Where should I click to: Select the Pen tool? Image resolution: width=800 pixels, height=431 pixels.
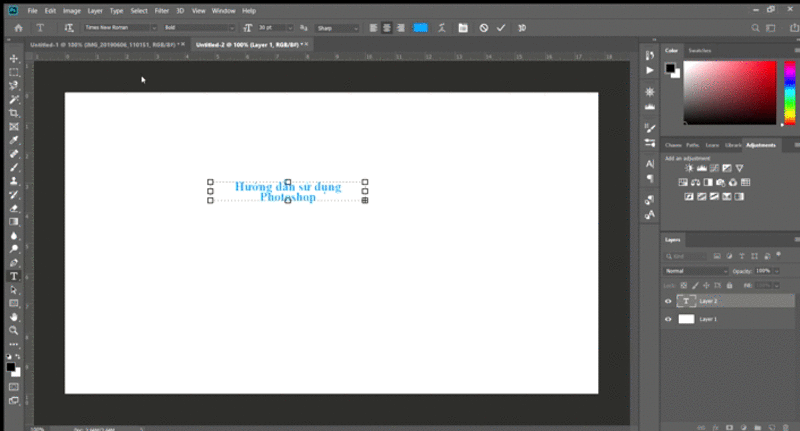pyautogui.click(x=14, y=263)
